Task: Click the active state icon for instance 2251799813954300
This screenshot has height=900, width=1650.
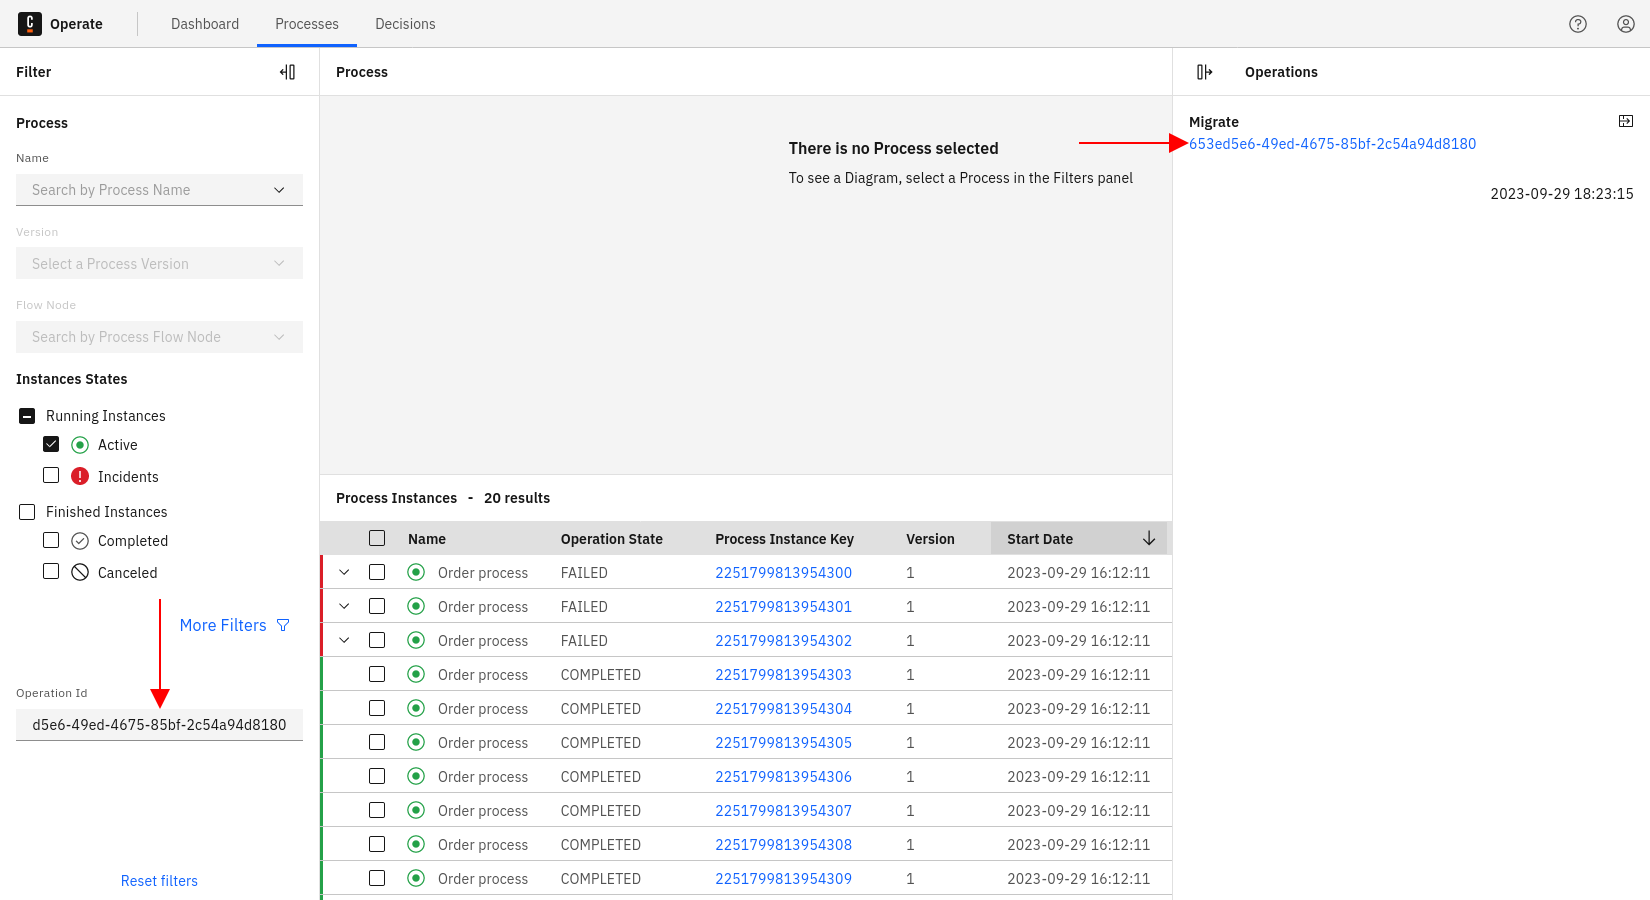Action: pos(416,572)
